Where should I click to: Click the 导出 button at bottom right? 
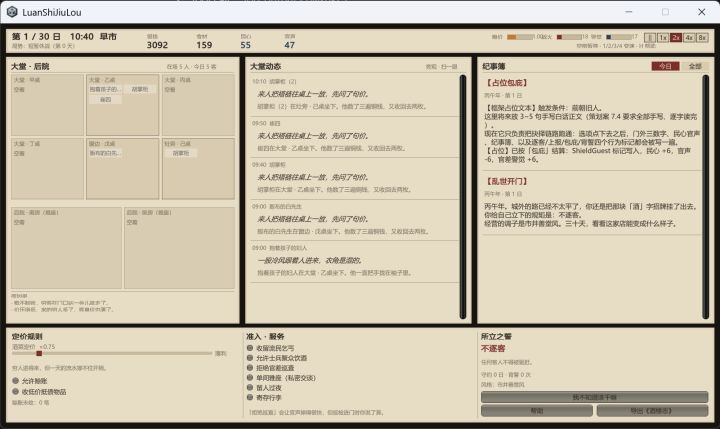coord(652,411)
